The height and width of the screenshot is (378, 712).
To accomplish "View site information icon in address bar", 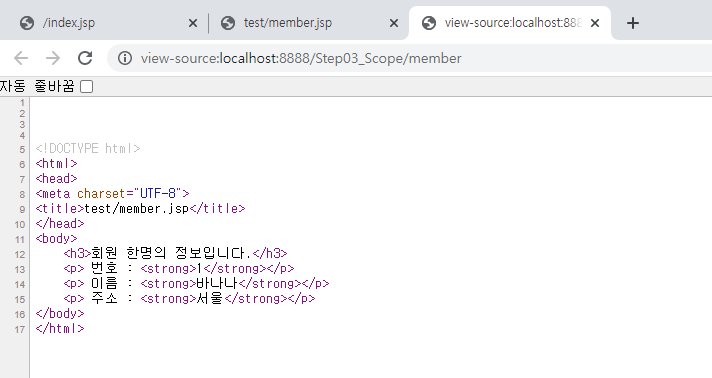I will (125, 58).
